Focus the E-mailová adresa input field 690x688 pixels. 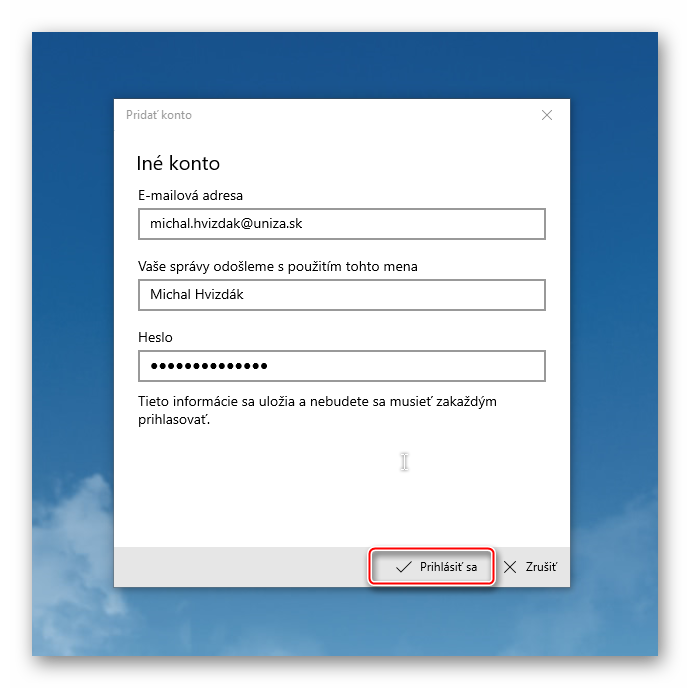click(341, 224)
